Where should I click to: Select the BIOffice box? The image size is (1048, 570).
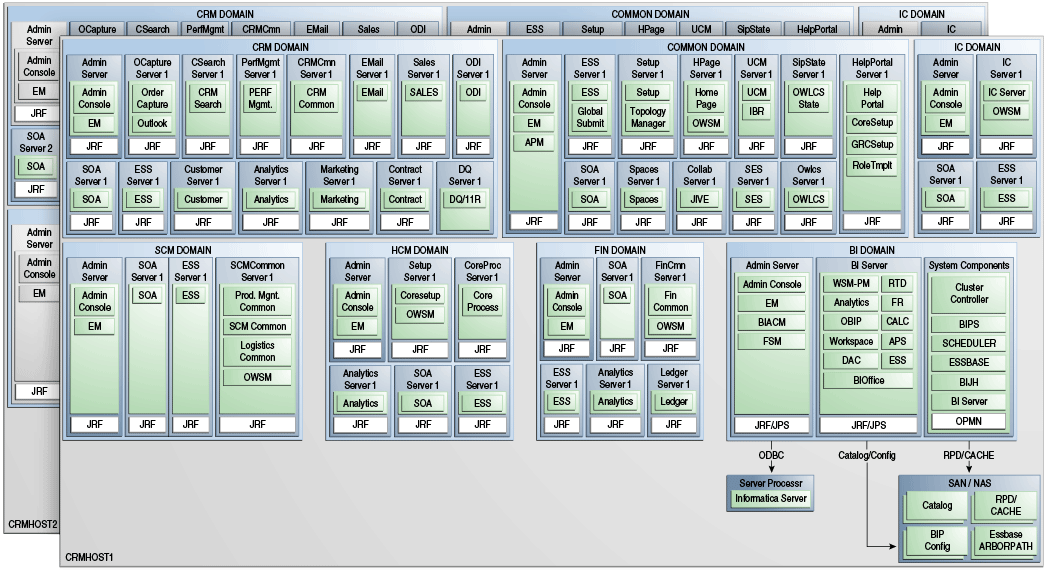[869, 380]
